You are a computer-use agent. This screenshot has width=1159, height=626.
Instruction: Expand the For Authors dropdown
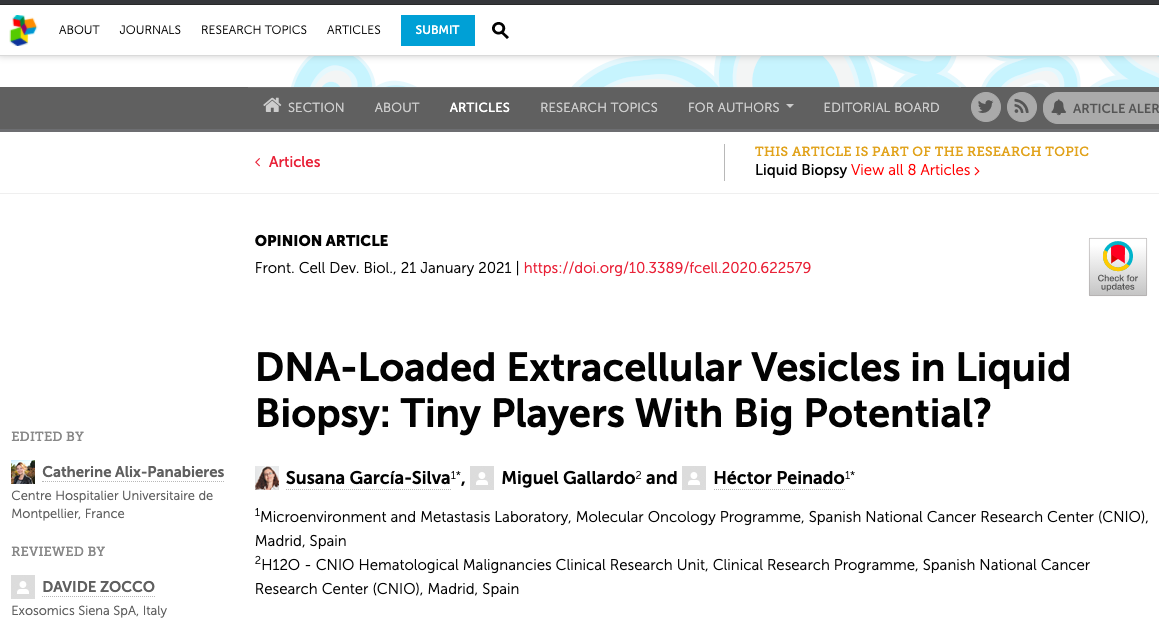(x=741, y=108)
